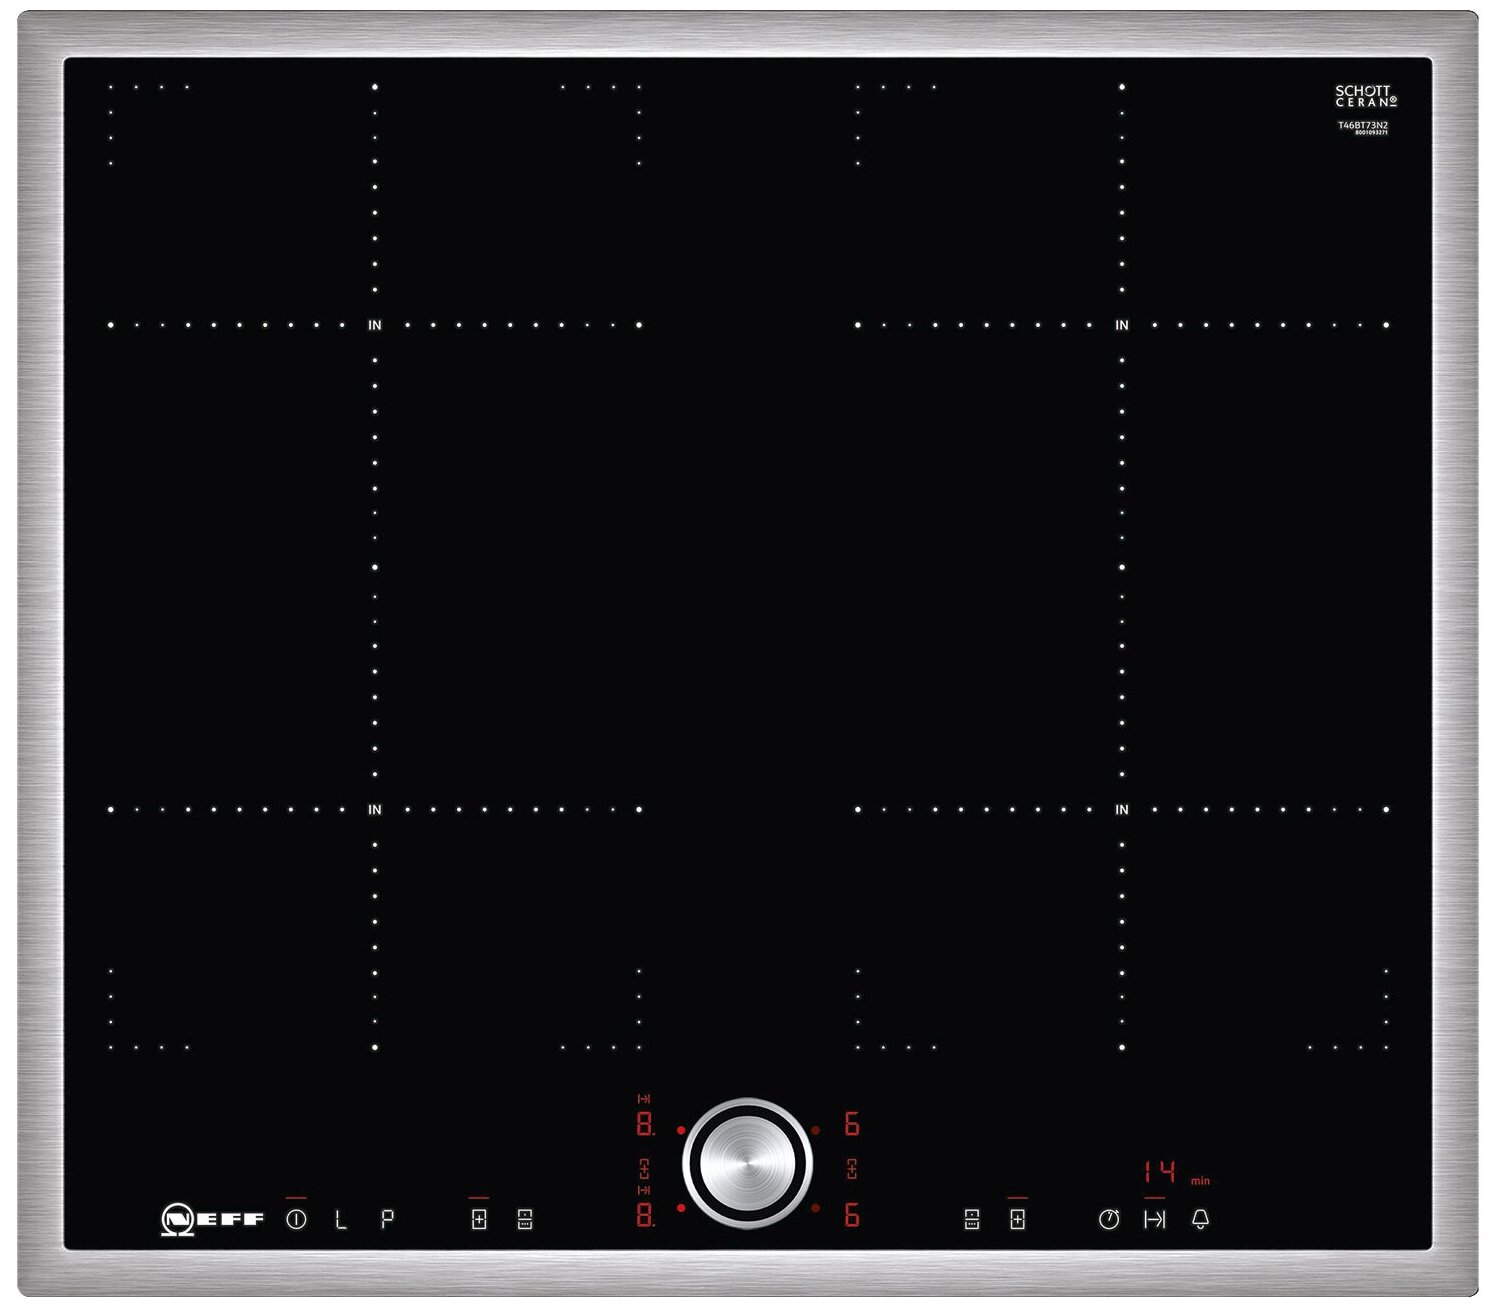The image size is (1492, 1308).
Task: Touch the kitchen alarm bell symbol
Action: coord(1201,1219)
